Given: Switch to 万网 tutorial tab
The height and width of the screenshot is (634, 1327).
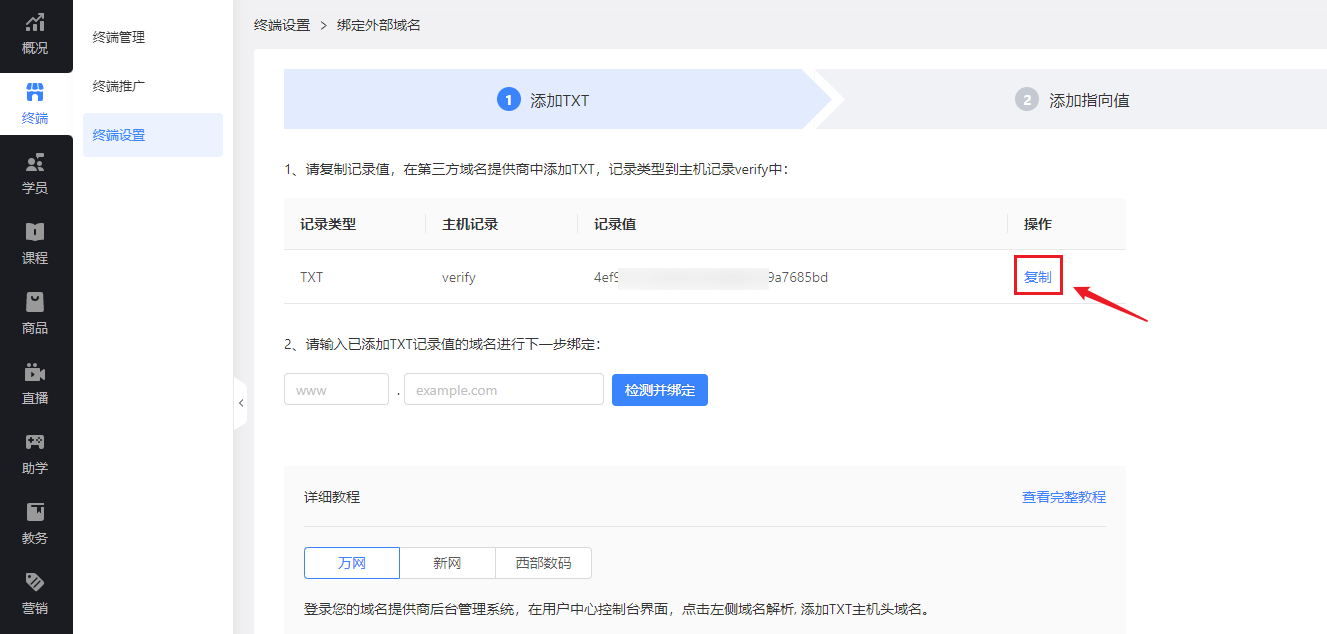Looking at the screenshot, I should pyautogui.click(x=352, y=563).
